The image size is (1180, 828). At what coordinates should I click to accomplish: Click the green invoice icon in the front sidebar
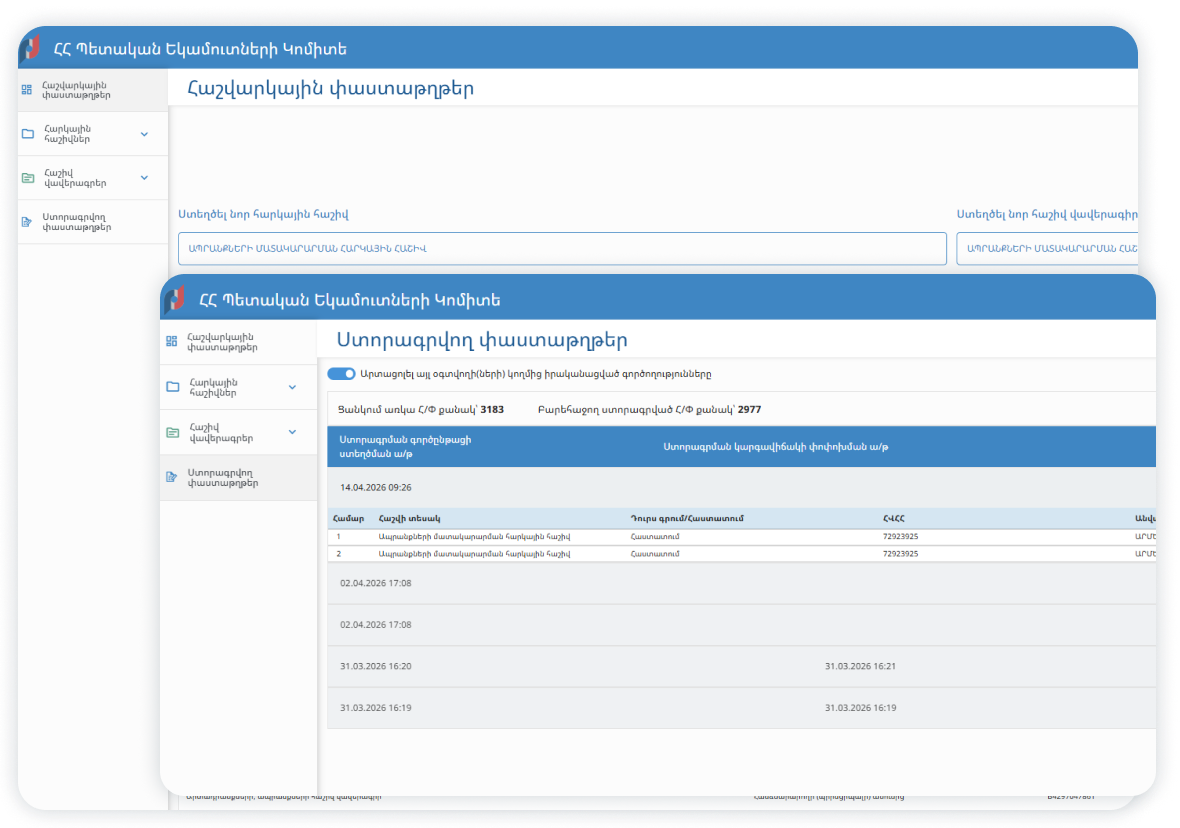pos(172,432)
